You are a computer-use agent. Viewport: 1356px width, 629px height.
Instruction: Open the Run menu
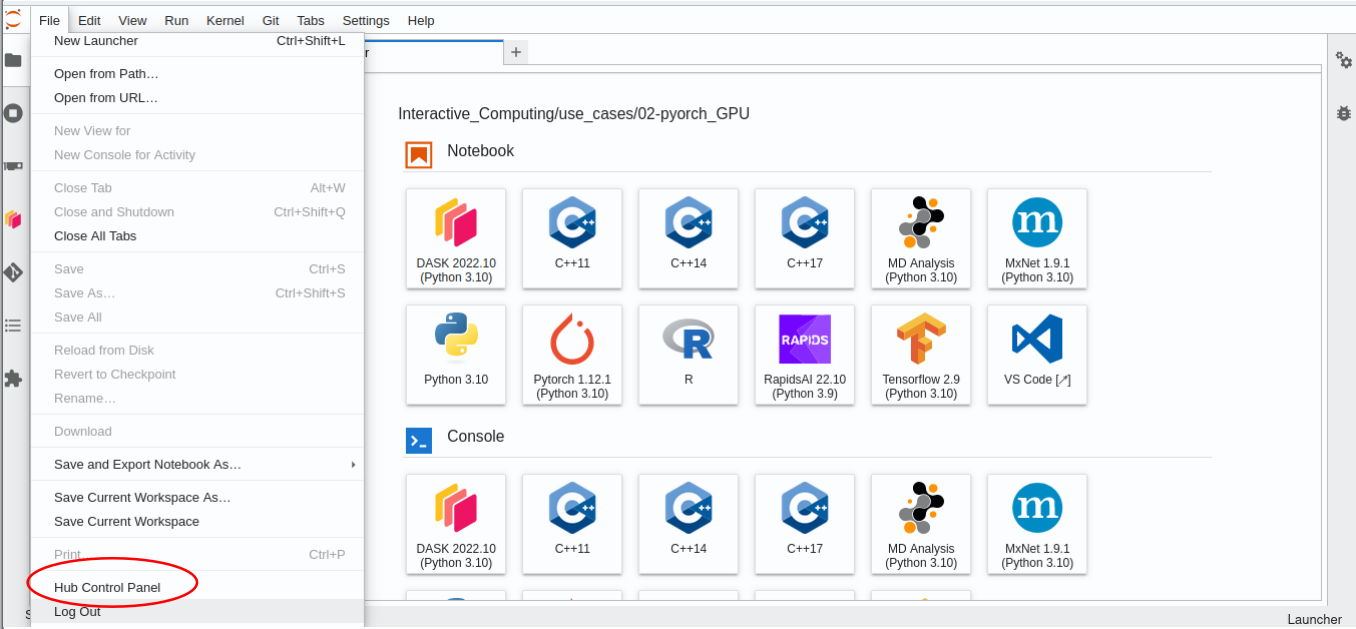pos(176,20)
